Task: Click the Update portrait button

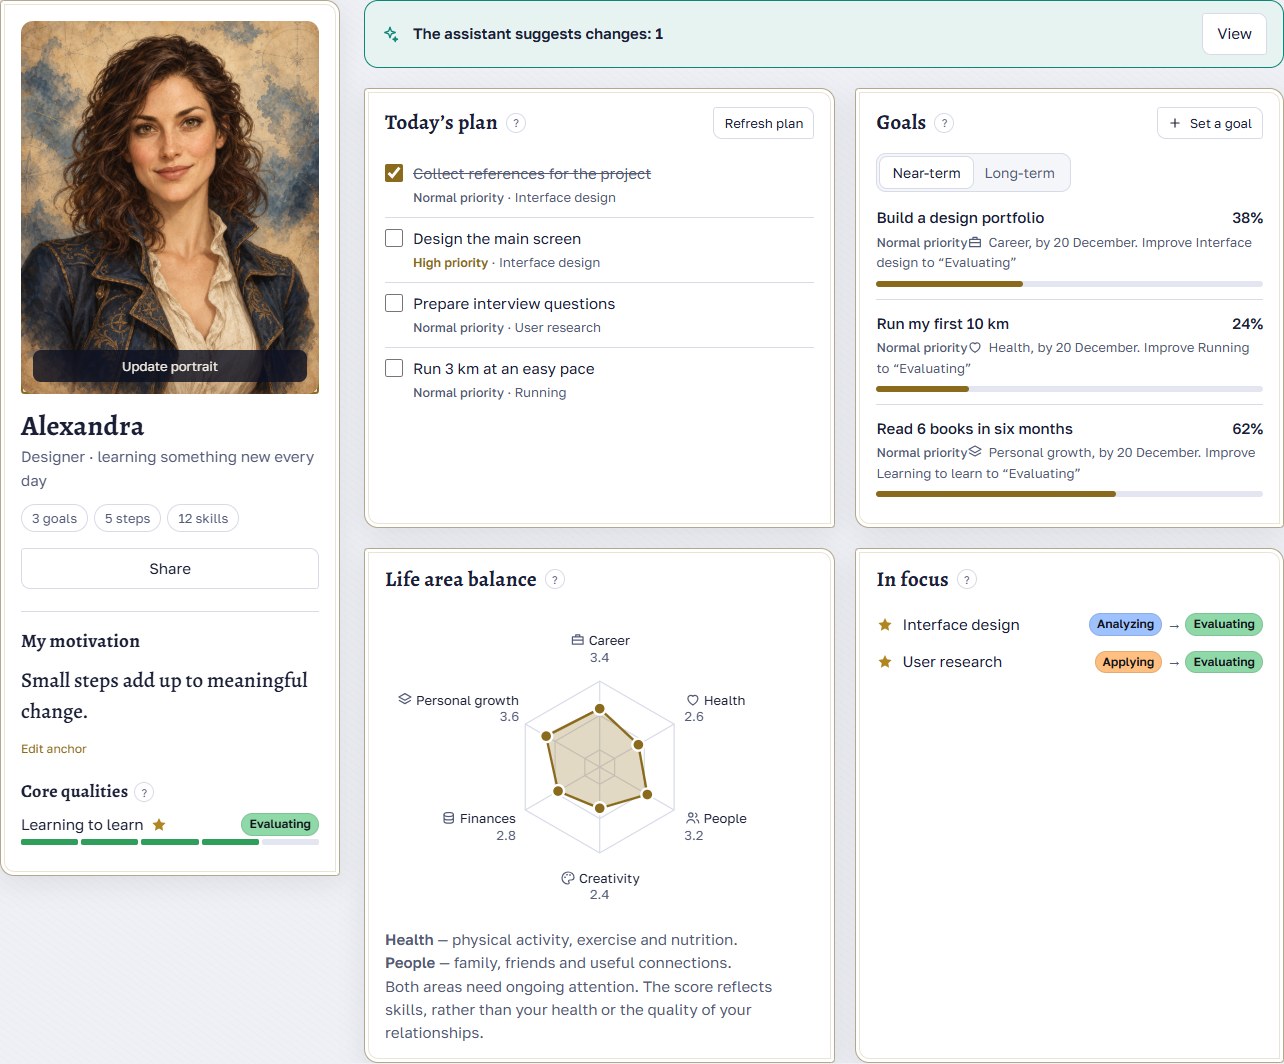Action: (x=170, y=366)
